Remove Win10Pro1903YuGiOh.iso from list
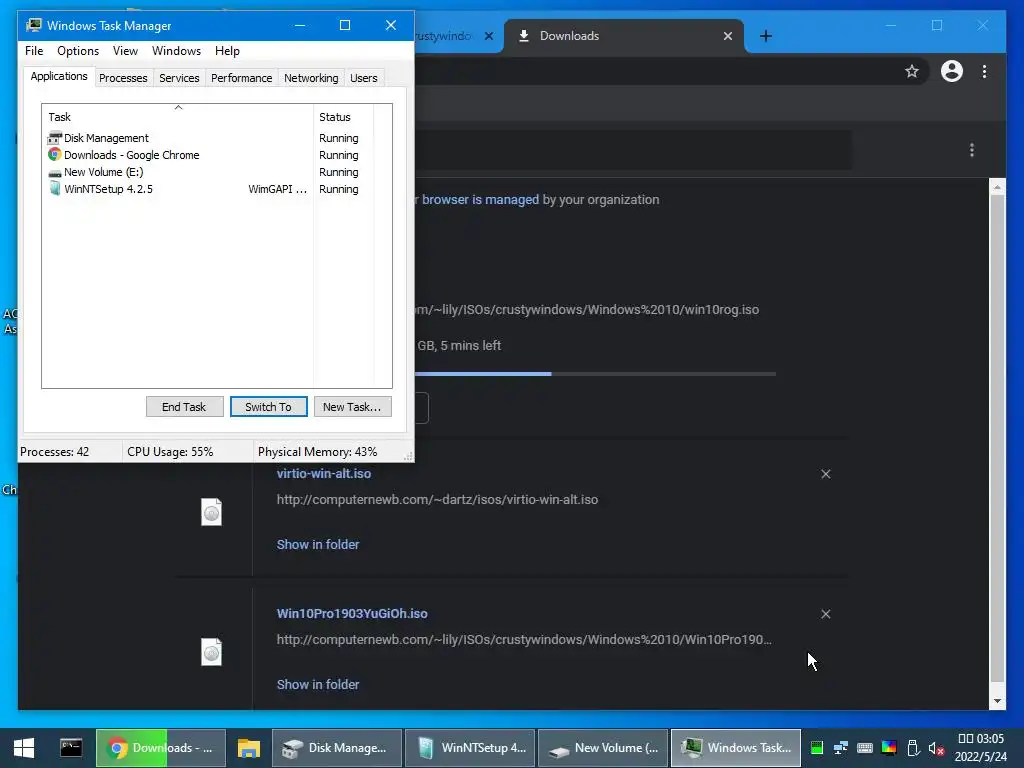The width and height of the screenshot is (1024, 768). tap(825, 614)
